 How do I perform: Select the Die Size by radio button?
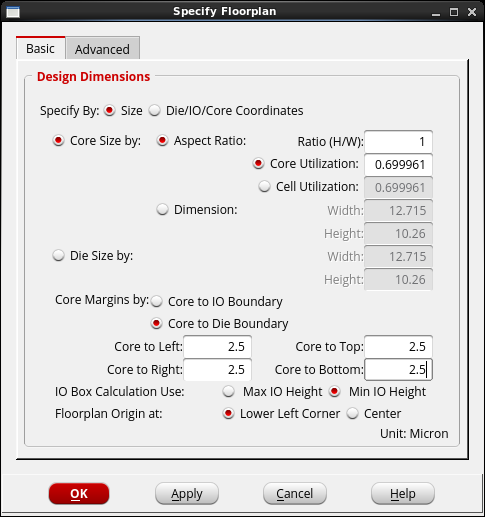tap(58, 256)
